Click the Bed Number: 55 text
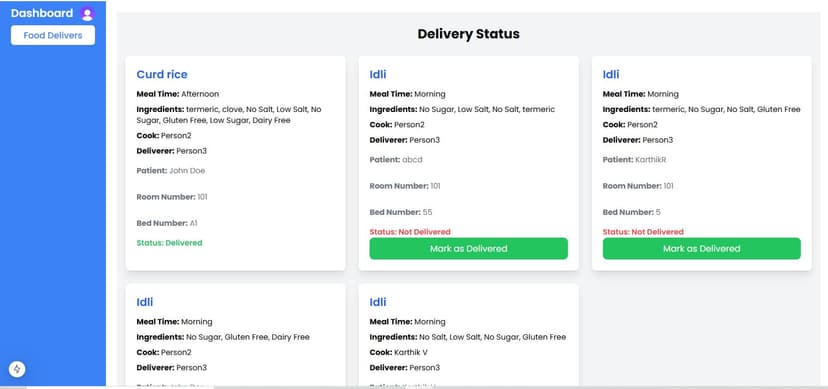This screenshot has width=828, height=389. (x=401, y=212)
